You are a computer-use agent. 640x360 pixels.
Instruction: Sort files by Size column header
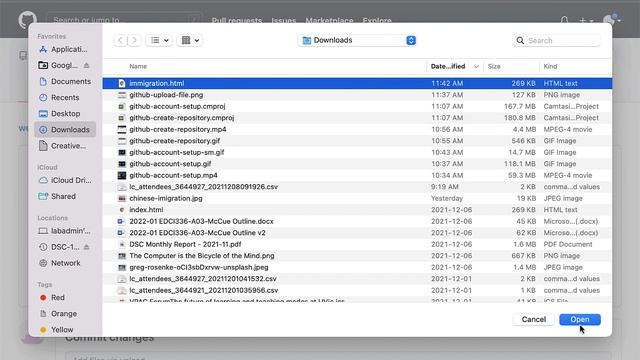(494, 66)
